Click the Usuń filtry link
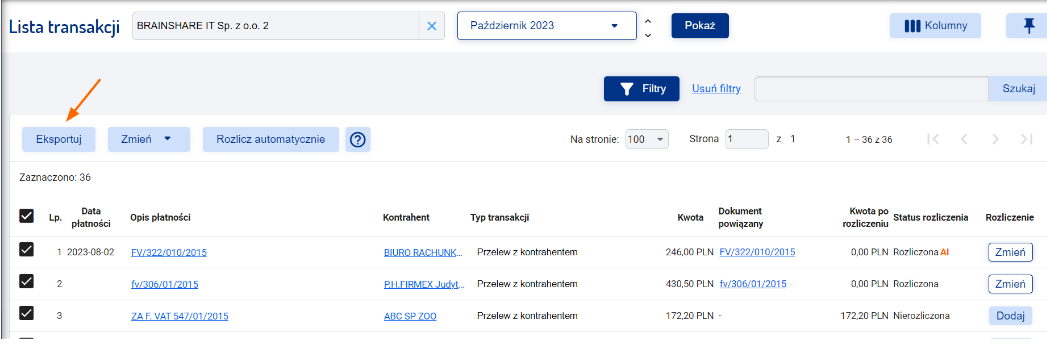1047x362 pixels. tap(716, 88)
